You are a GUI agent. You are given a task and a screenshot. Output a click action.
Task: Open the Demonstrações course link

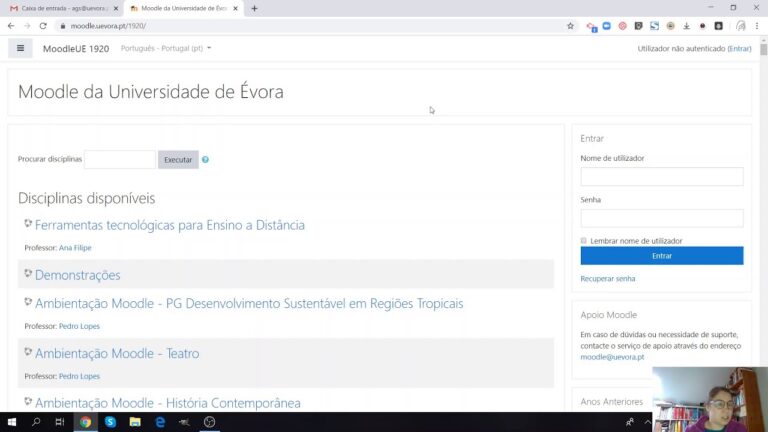pos(77,275)
